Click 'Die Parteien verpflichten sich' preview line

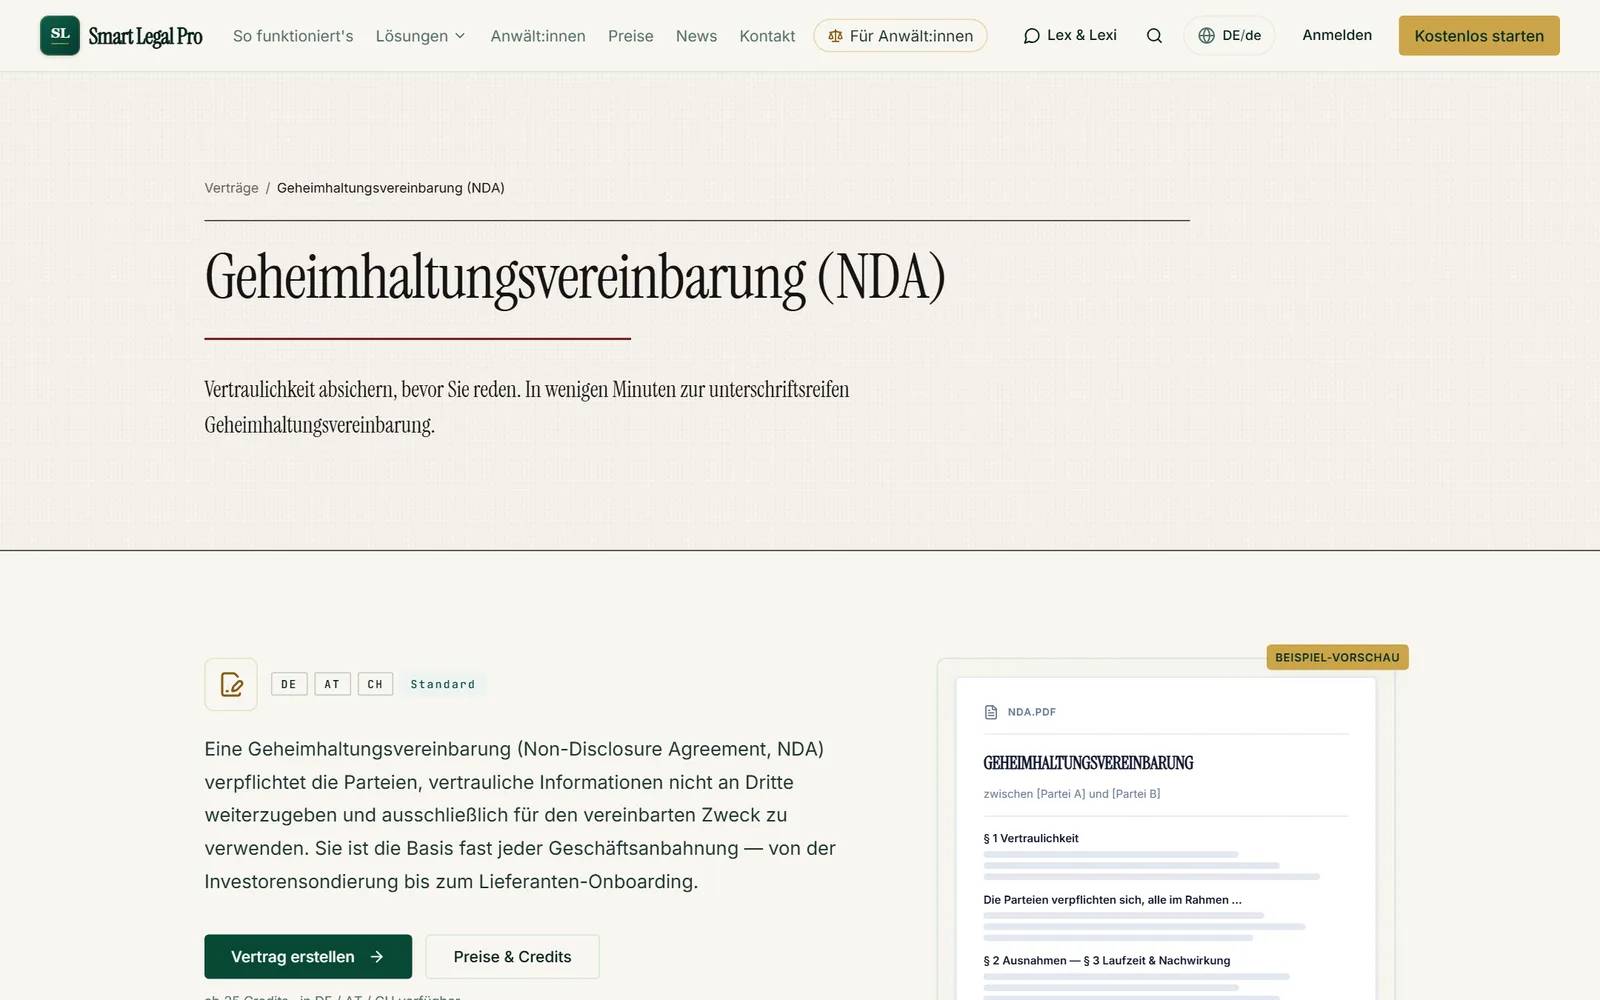click(x=1112, y=900)
